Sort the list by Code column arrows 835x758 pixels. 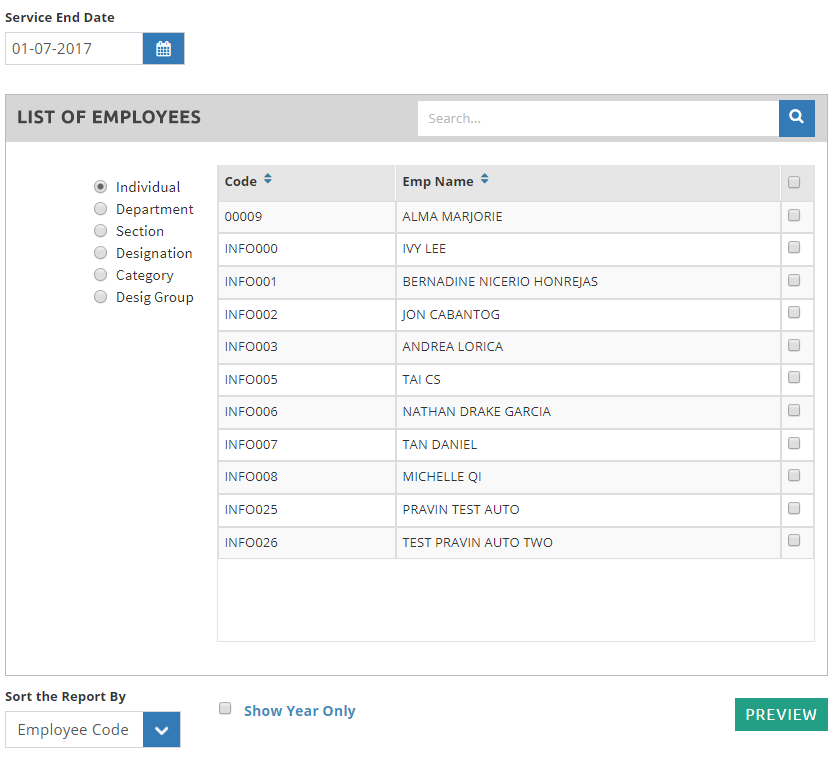coord(268,180)
